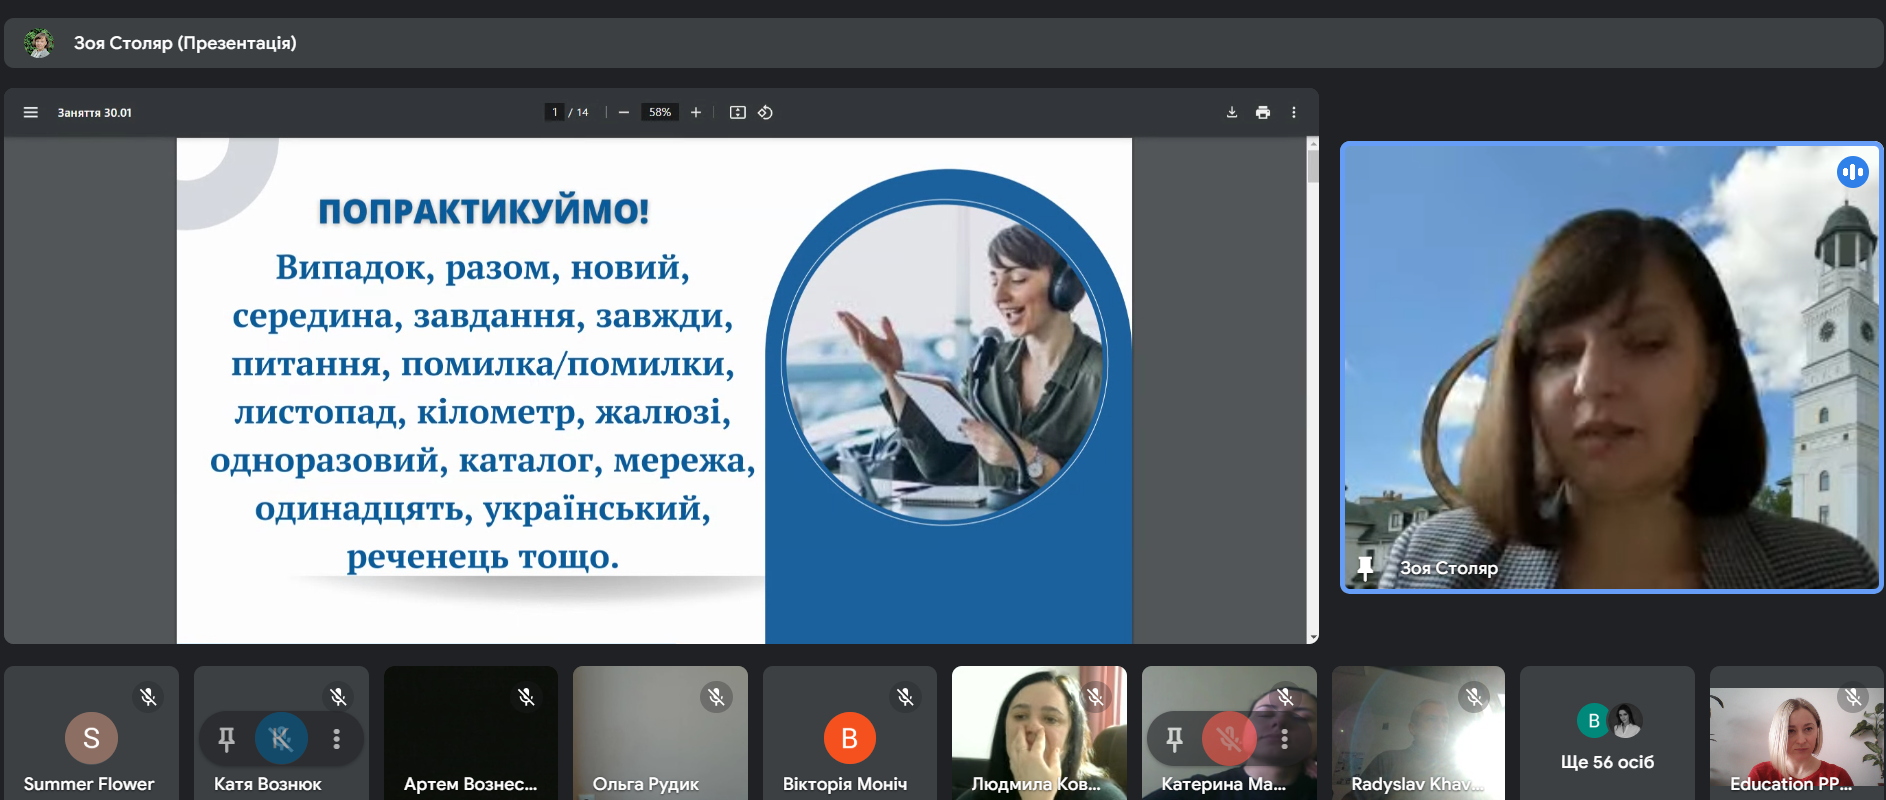Viewport: 1886px width, 800px height.
Task: Select Вікторія Моніч participant tile
Action: click(x=849, y=736)
